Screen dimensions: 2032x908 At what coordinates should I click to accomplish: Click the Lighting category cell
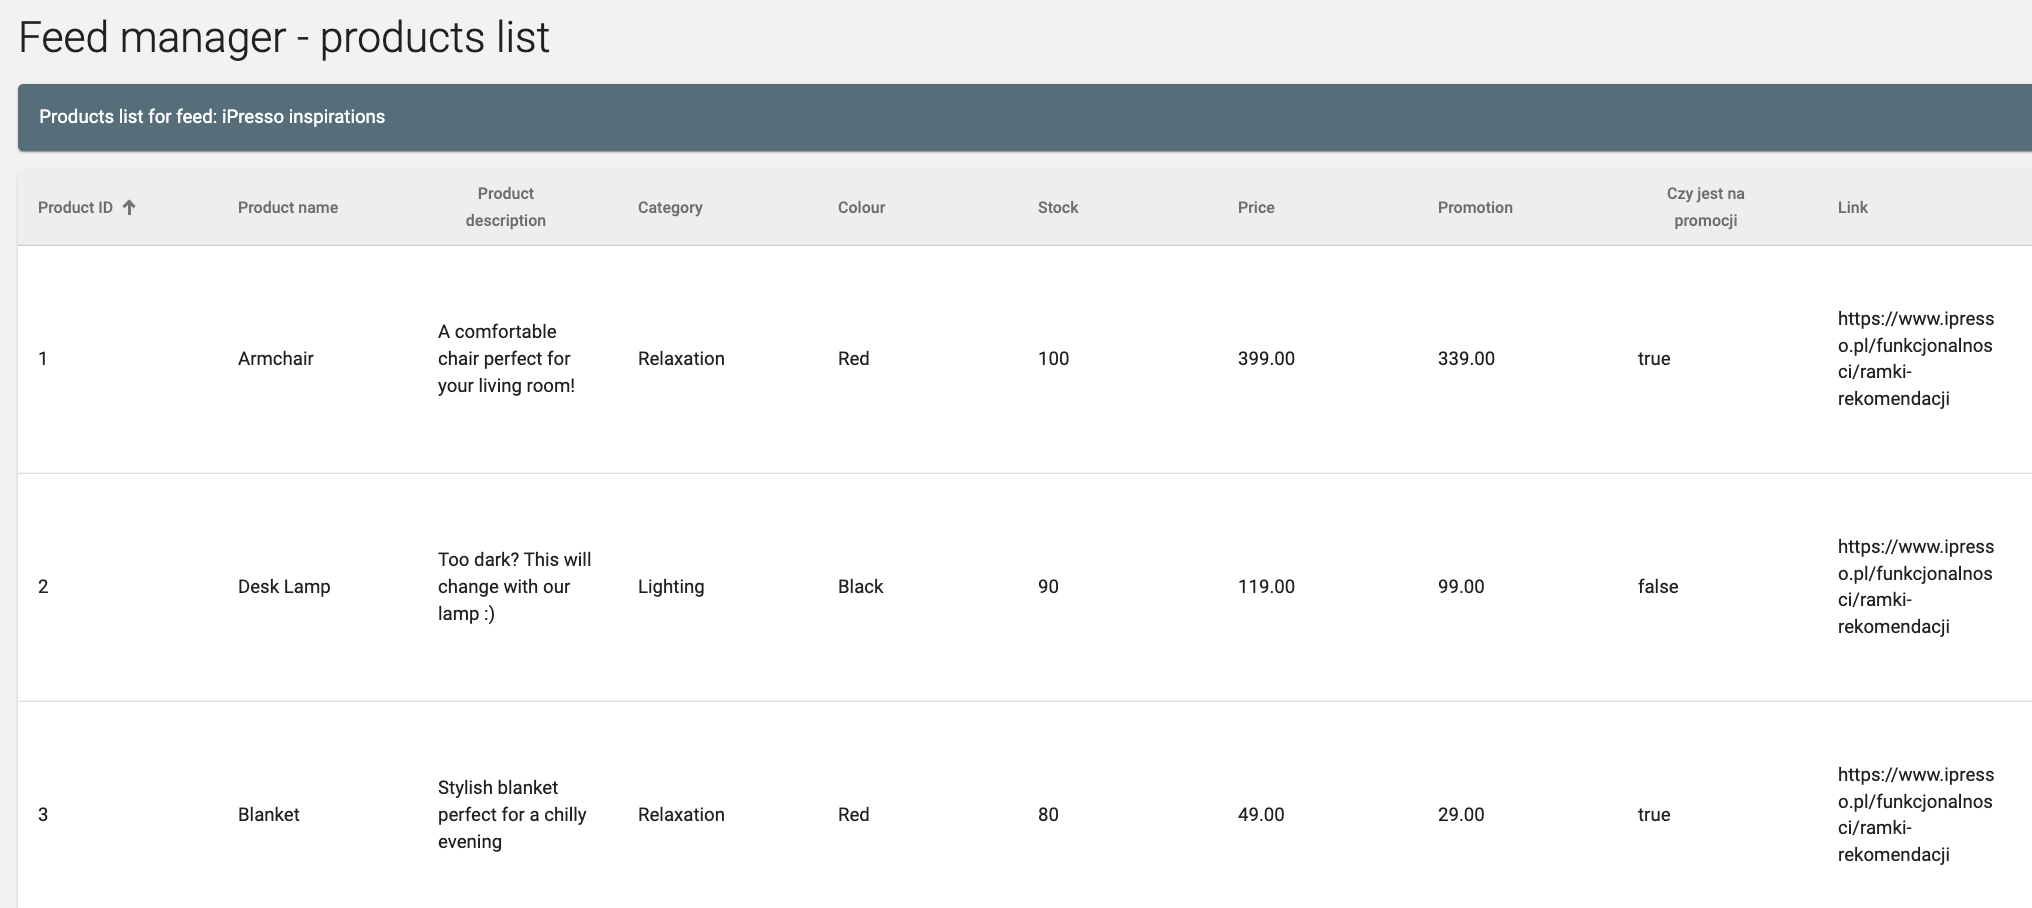point(671,586)
